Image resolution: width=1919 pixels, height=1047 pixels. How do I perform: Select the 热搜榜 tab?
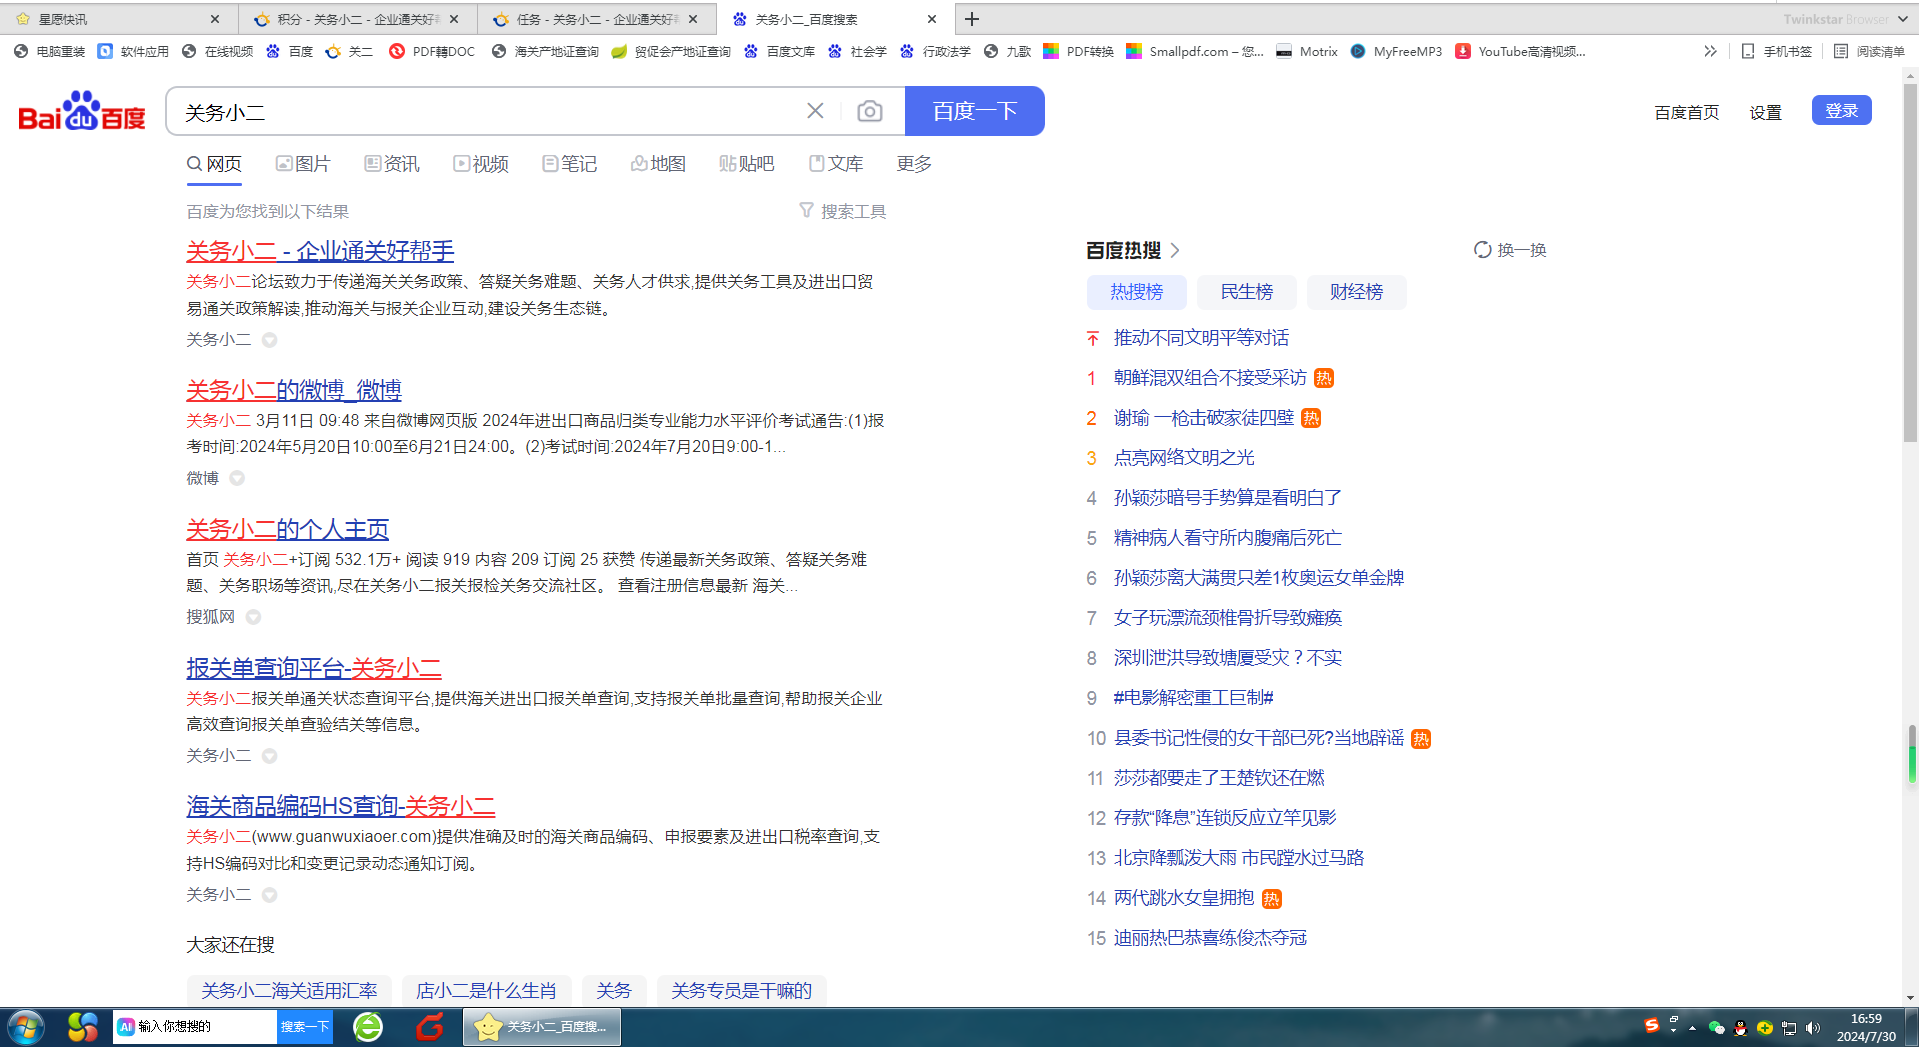[x=1137, y=292]
